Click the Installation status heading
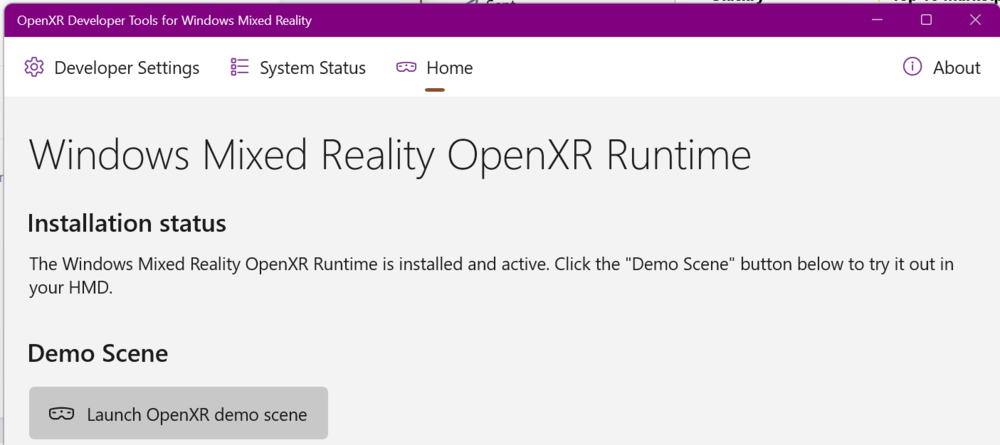 click(x=127, y=224)
